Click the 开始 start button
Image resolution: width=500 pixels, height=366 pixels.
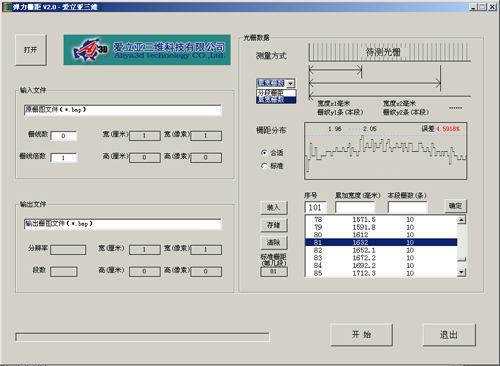pyautogui.click(x=362, y=335)
